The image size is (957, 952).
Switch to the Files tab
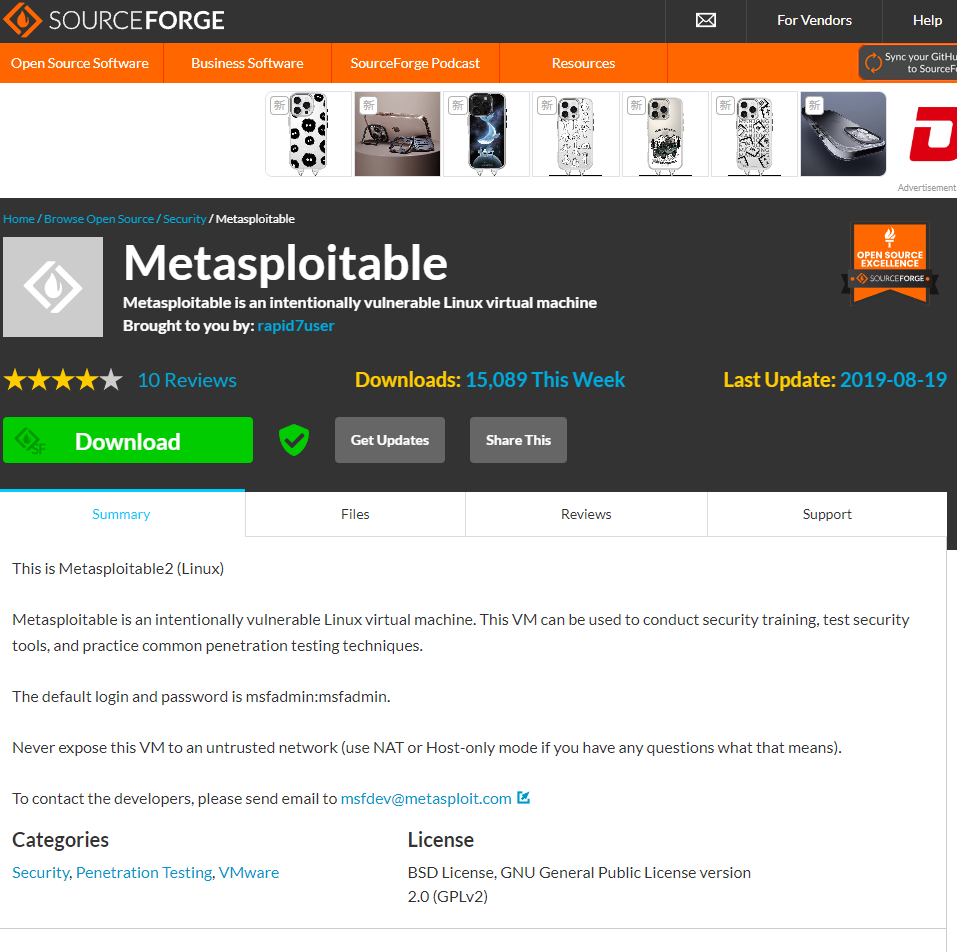(355, 514)
